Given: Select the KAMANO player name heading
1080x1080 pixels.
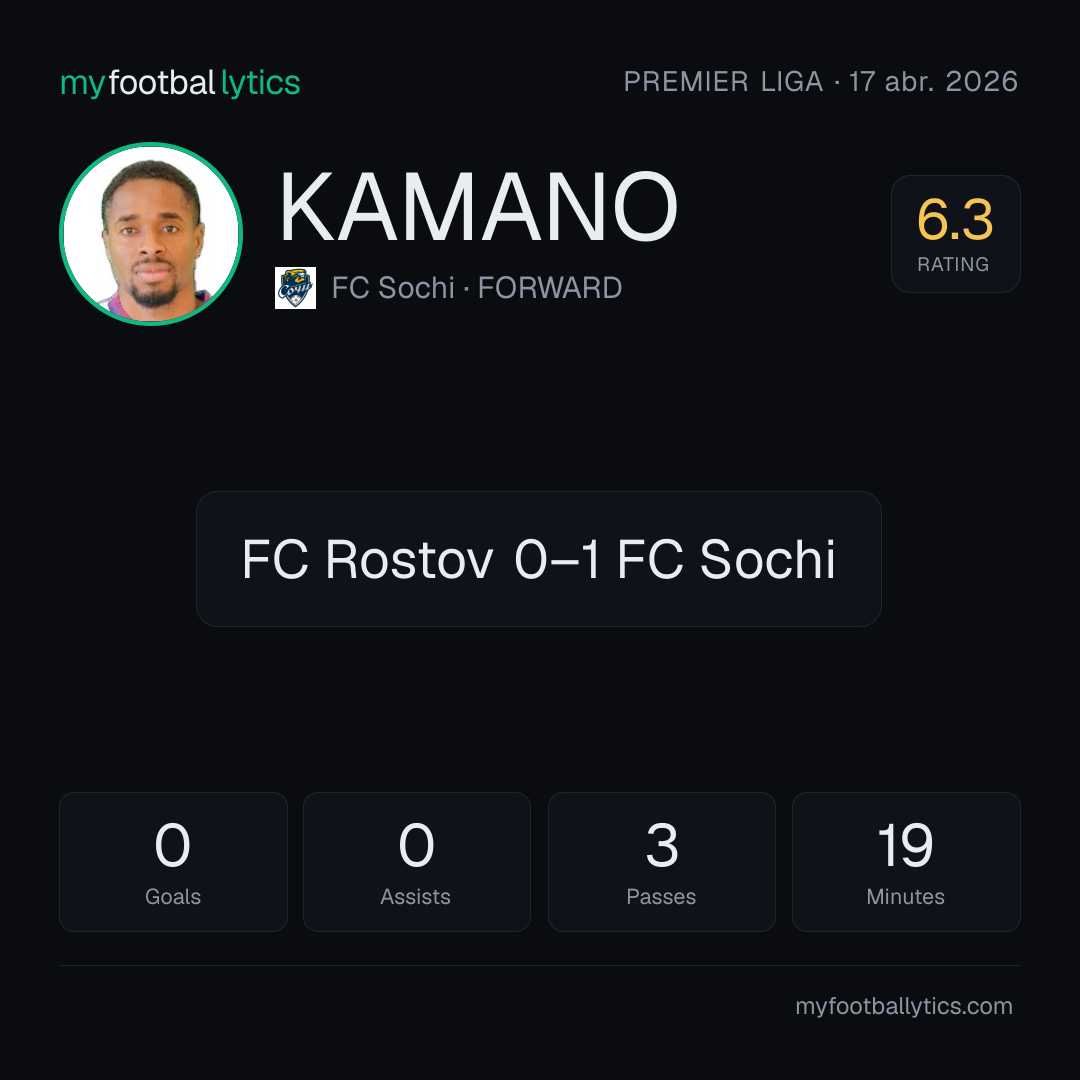Looking at the screenshot, I should [x=479, y=207].
